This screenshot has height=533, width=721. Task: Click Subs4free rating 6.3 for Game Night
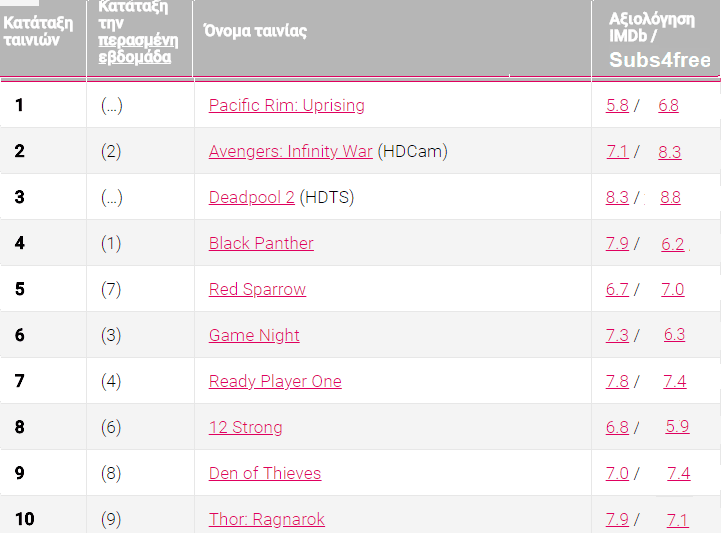click(675, 334)
